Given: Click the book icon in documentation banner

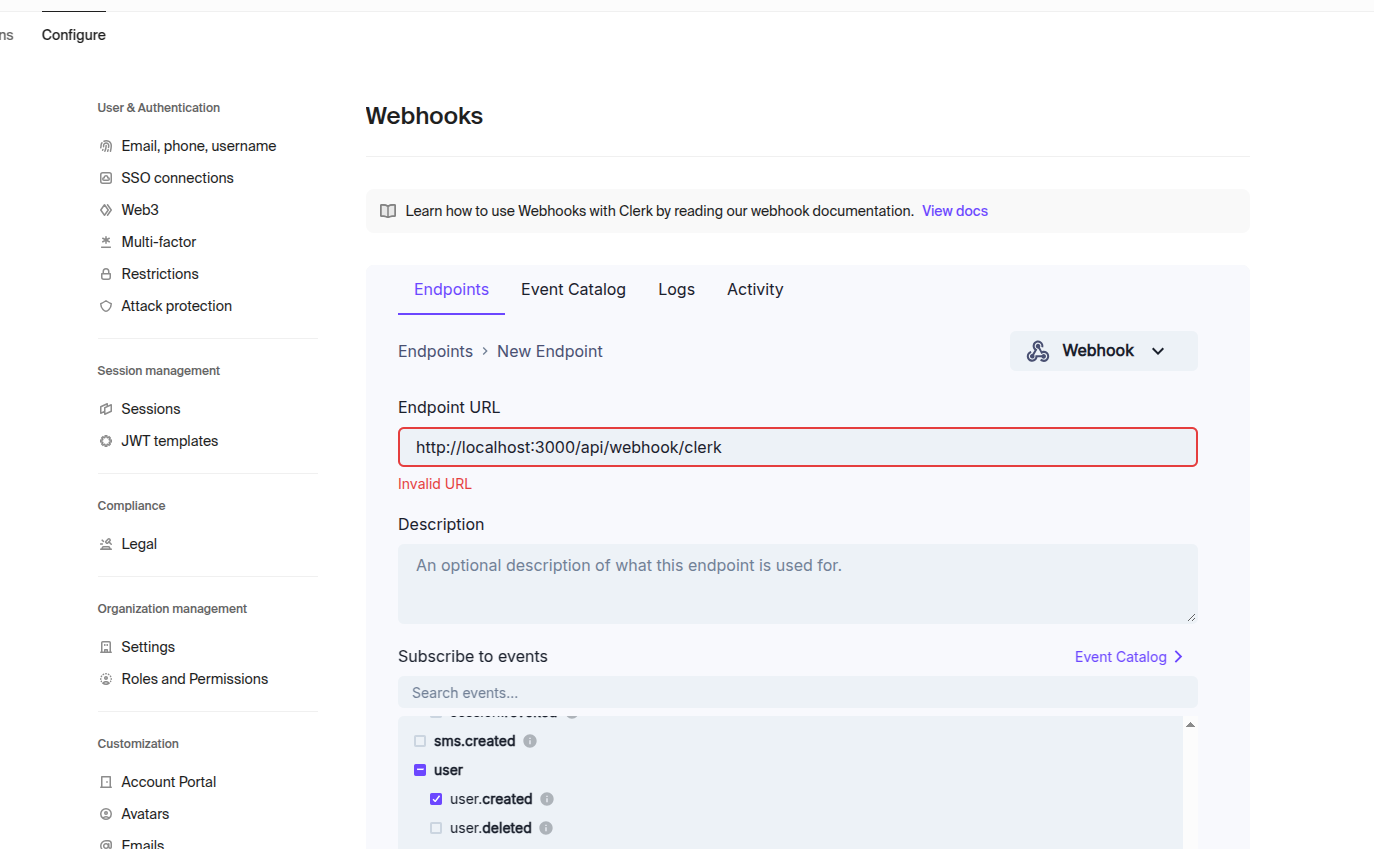Looking at the screenshot, I should [x=388, y=211].
